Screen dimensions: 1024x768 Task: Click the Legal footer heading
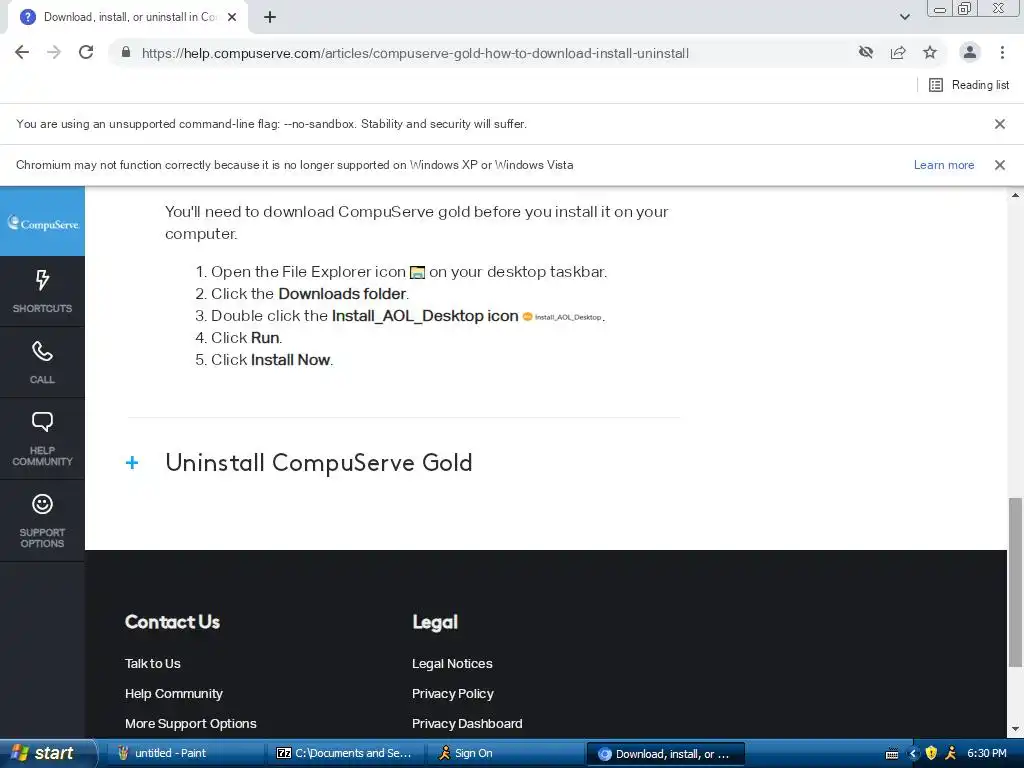(435, 622)
